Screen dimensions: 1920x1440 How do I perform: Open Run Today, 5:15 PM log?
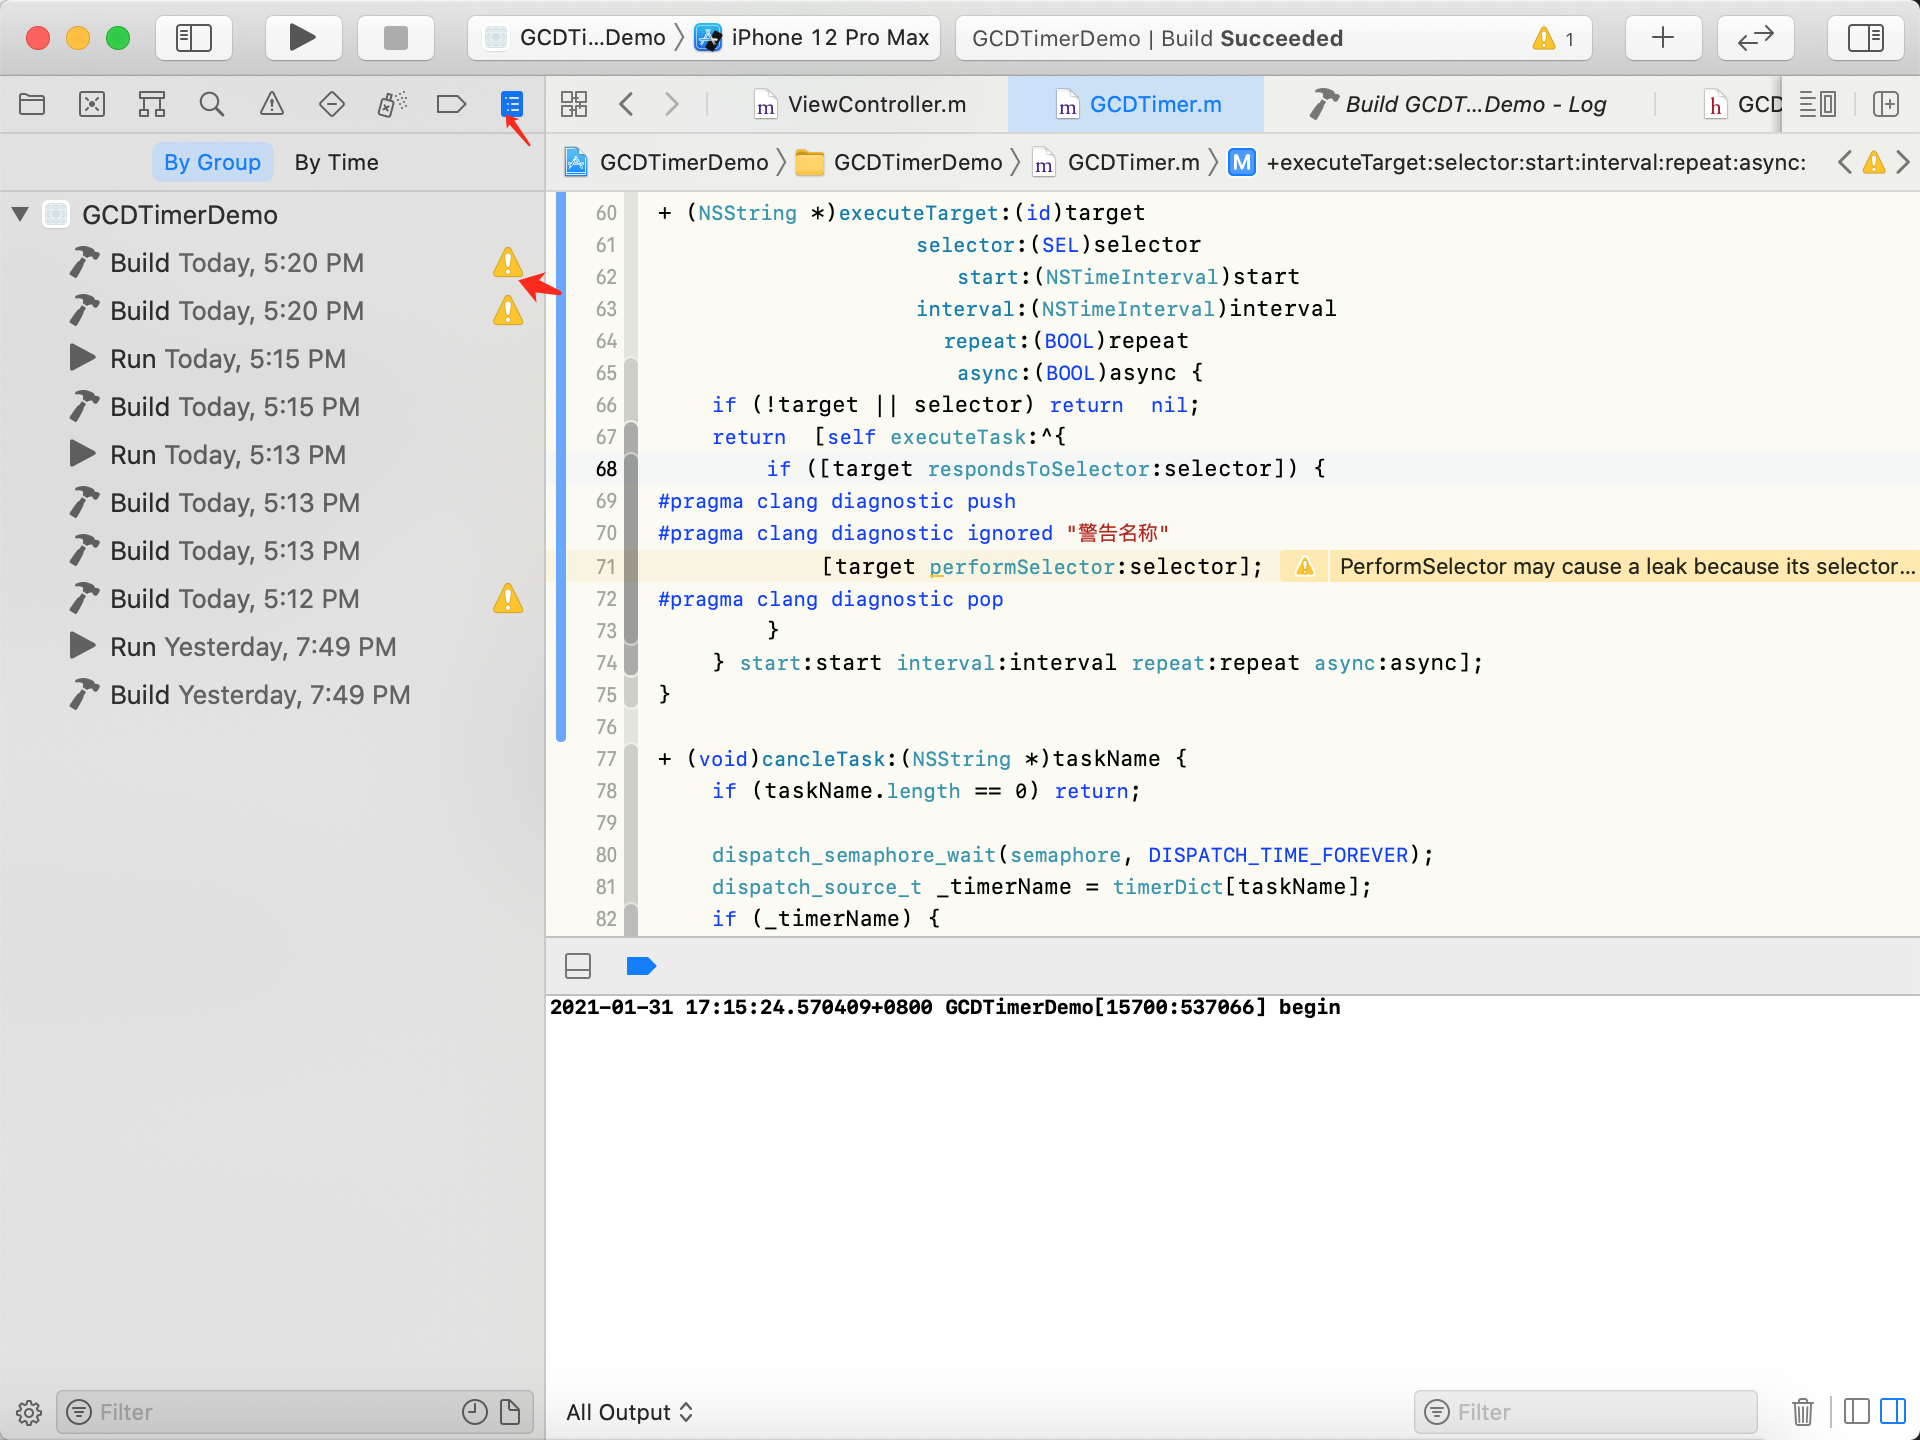(227, 358)
